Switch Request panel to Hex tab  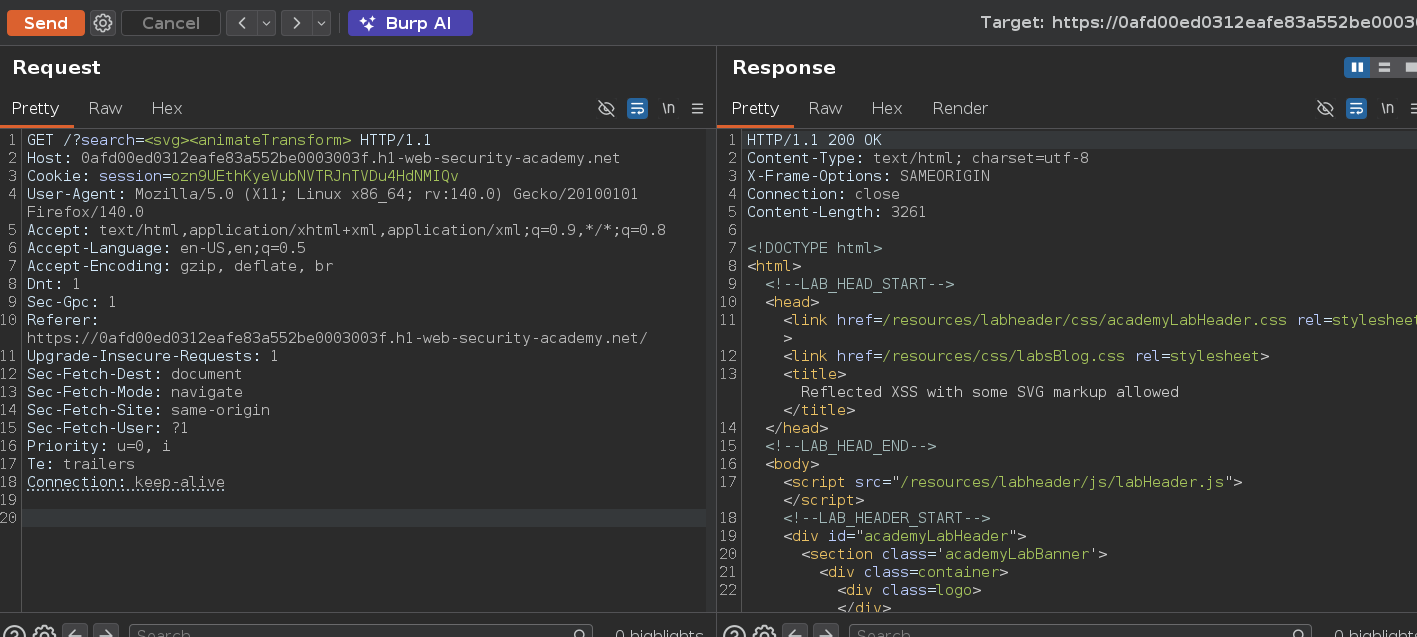[x=167, y=108]
